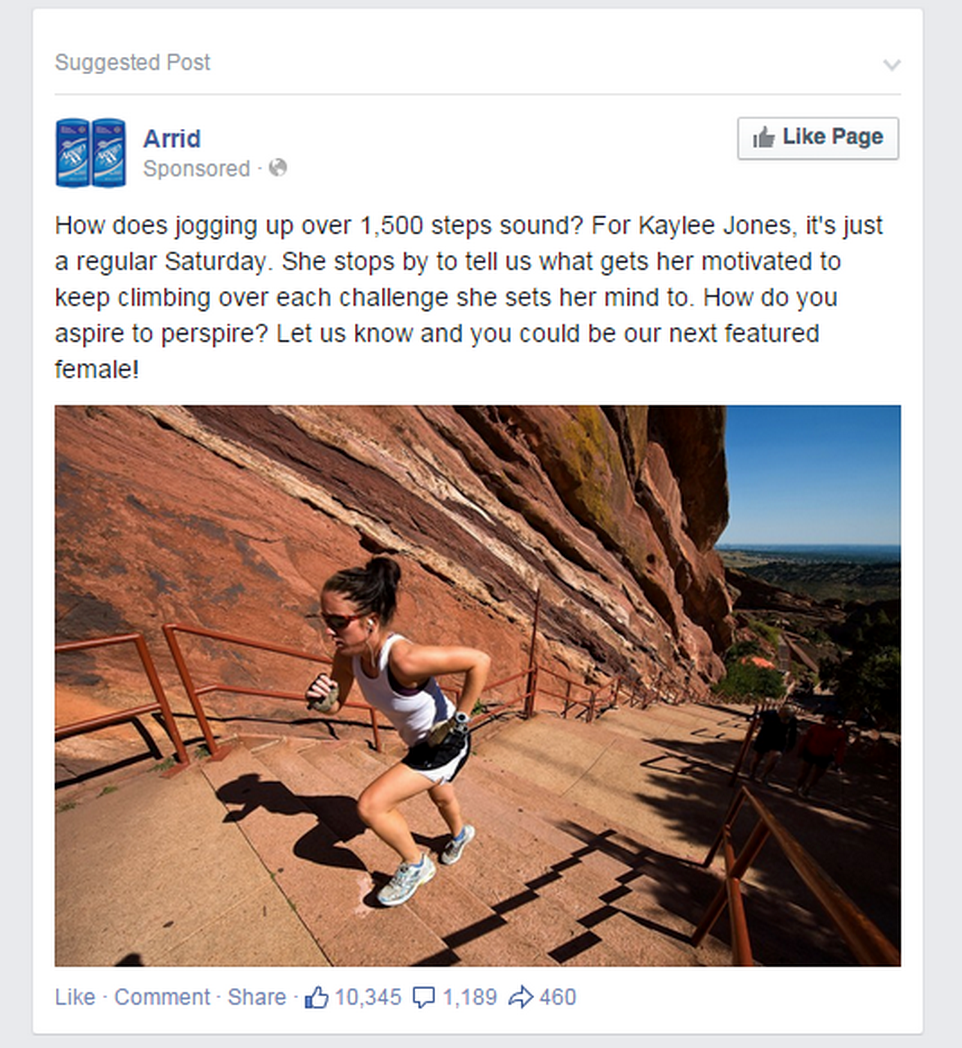The width and height of the screenshot is (962, 1048).
Task: Click the thumbs-up likes count icon
Action: 316,997
